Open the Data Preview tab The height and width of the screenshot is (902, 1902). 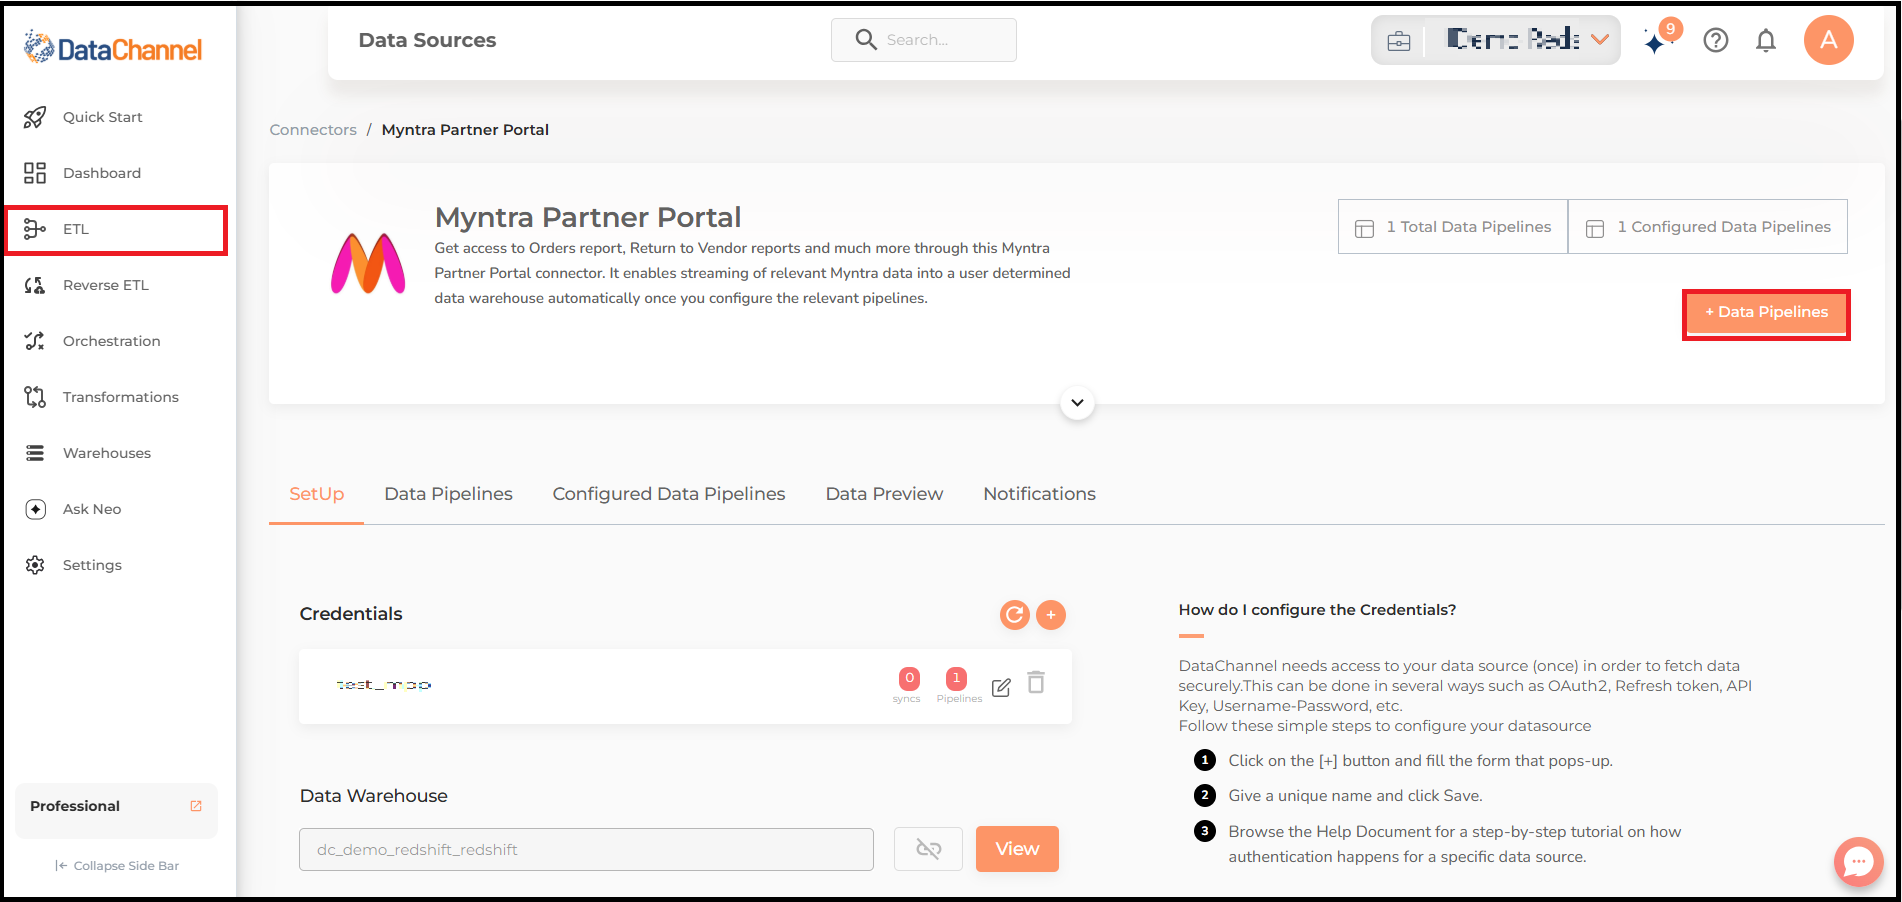coord(884,494)
